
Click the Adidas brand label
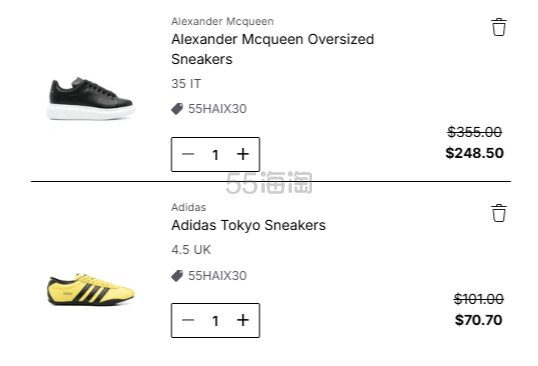189,207
